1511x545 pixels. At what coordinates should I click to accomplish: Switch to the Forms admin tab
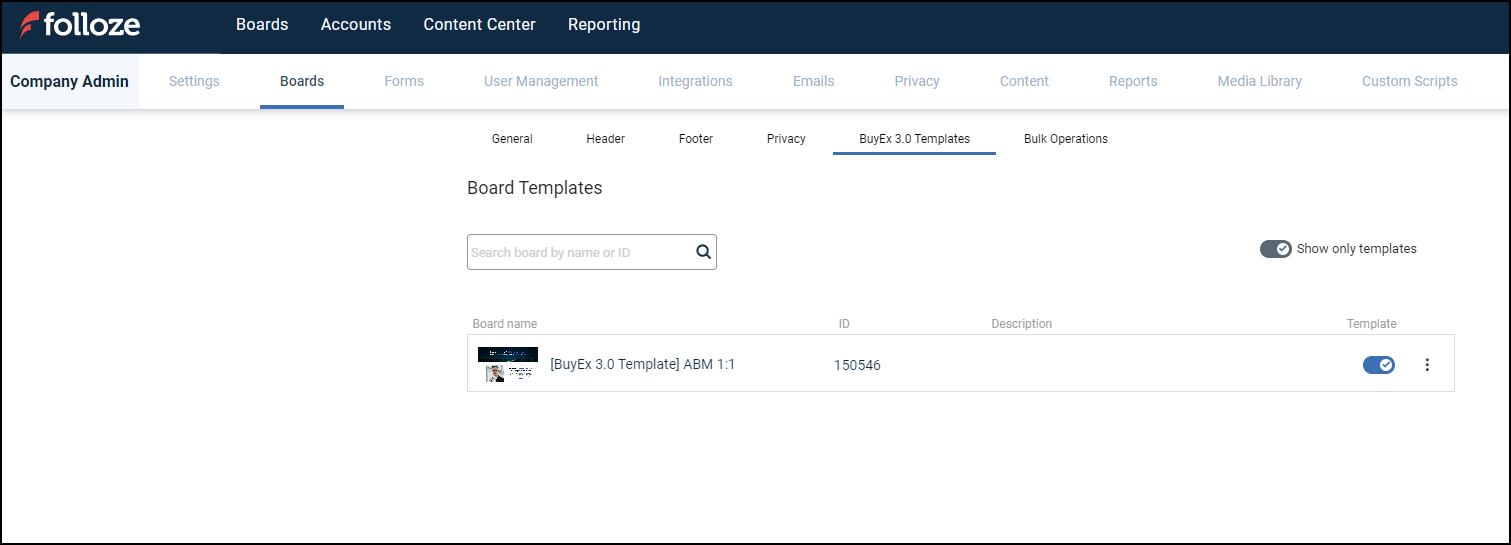(404, 82)
